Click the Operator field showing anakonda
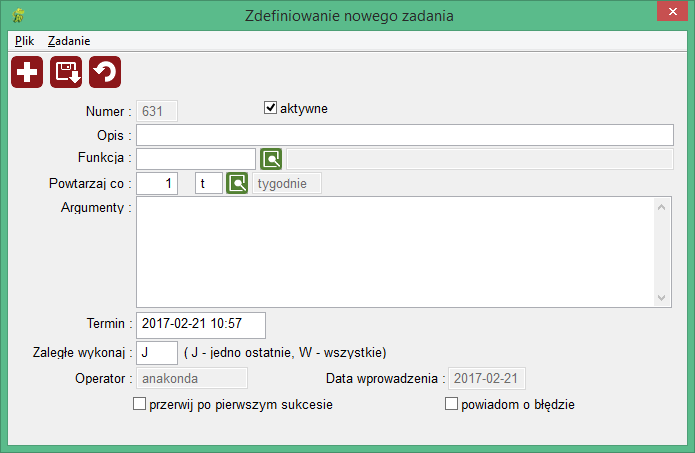 coord(192,379)
